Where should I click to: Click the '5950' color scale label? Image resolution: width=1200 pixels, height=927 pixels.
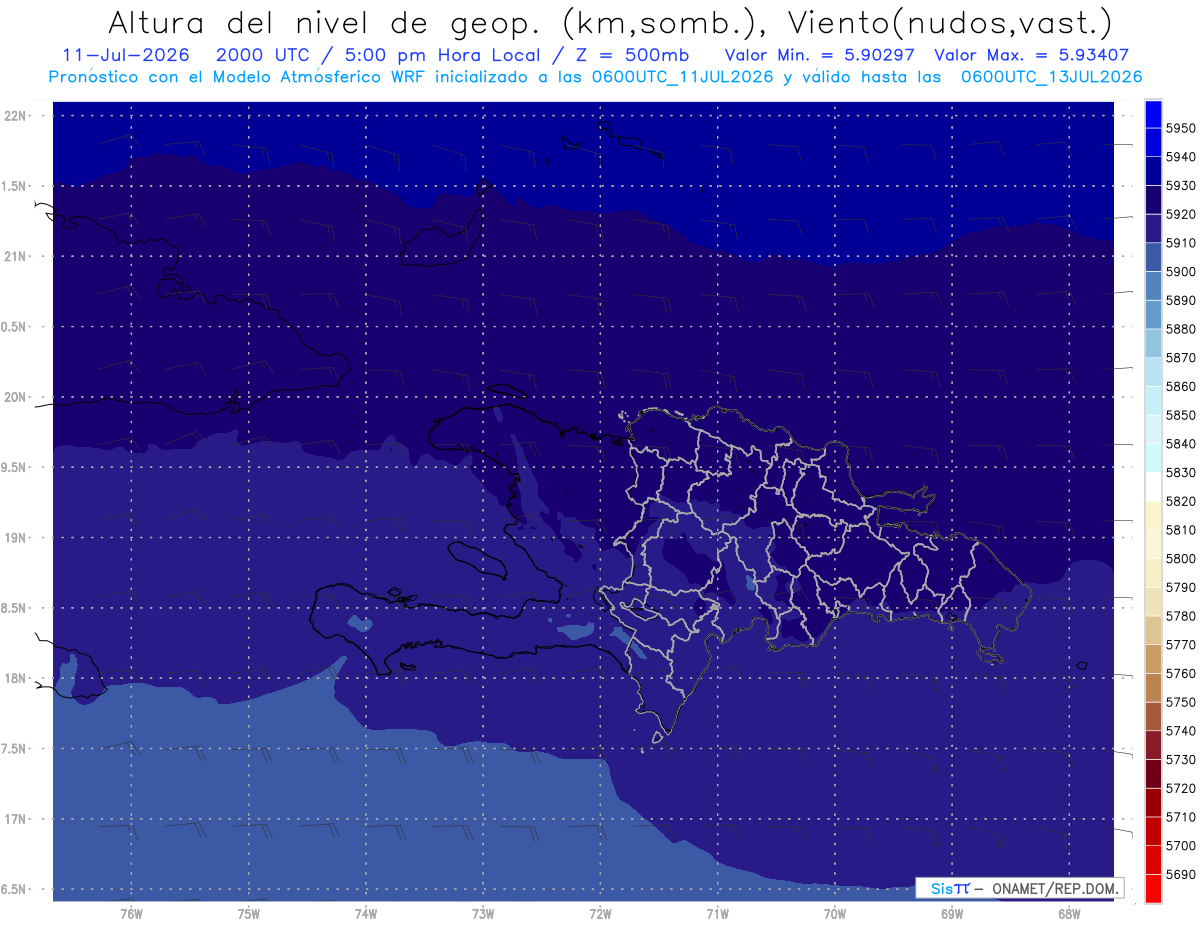point(1180,128)
